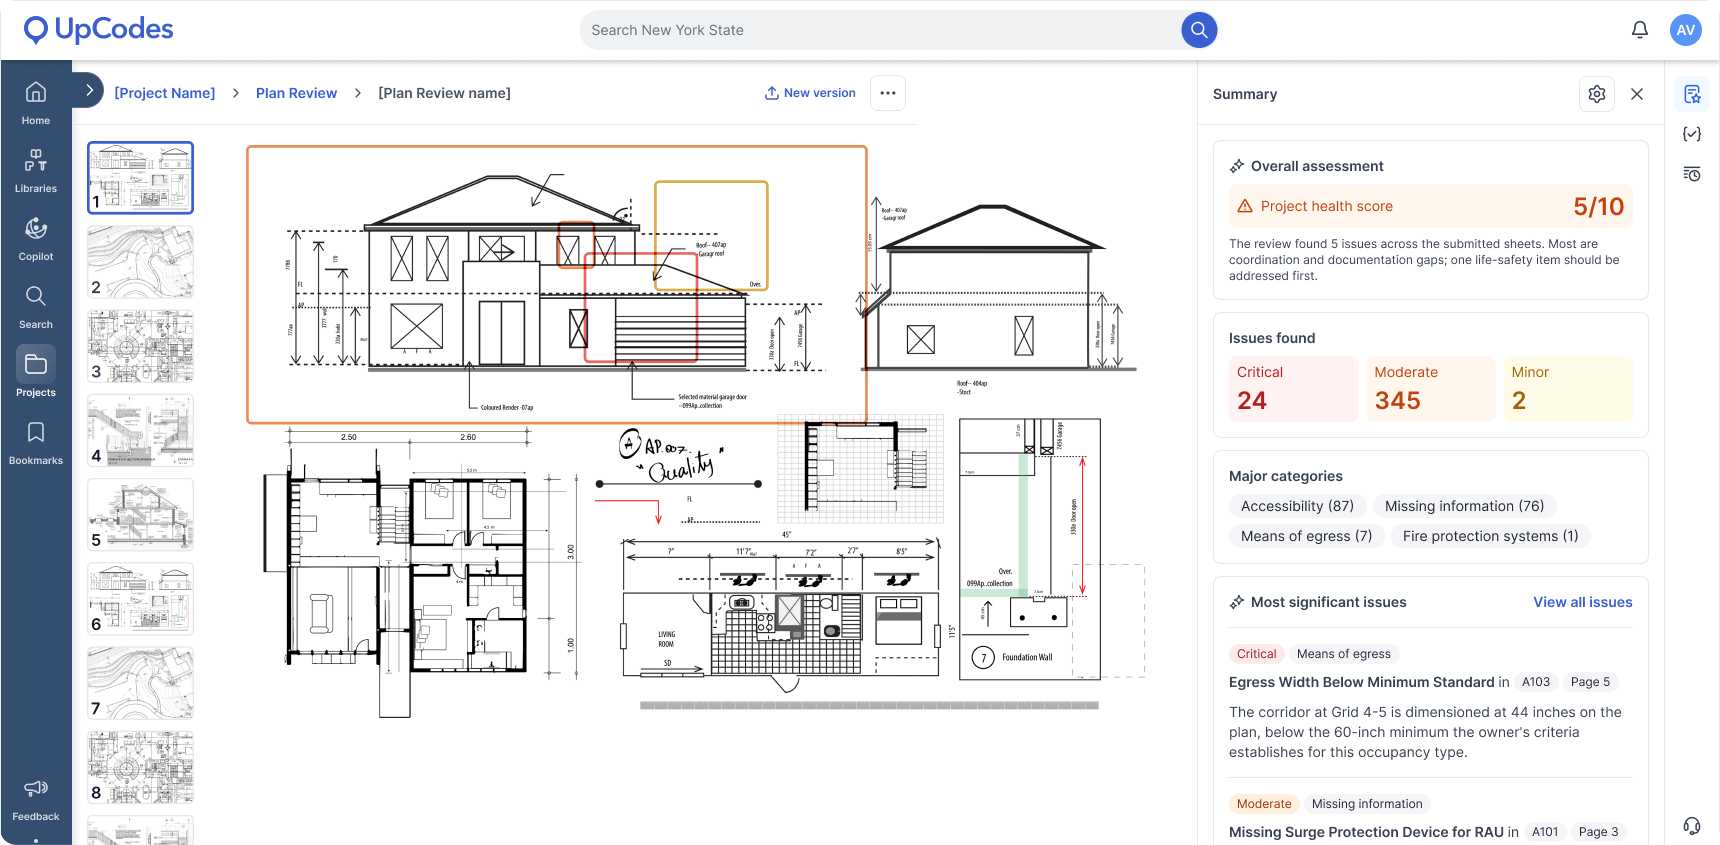Go to Plan Review breadcrumb
Image resolution: width=1720 pixels, height=845 pixels.
[x=296, y=93]
